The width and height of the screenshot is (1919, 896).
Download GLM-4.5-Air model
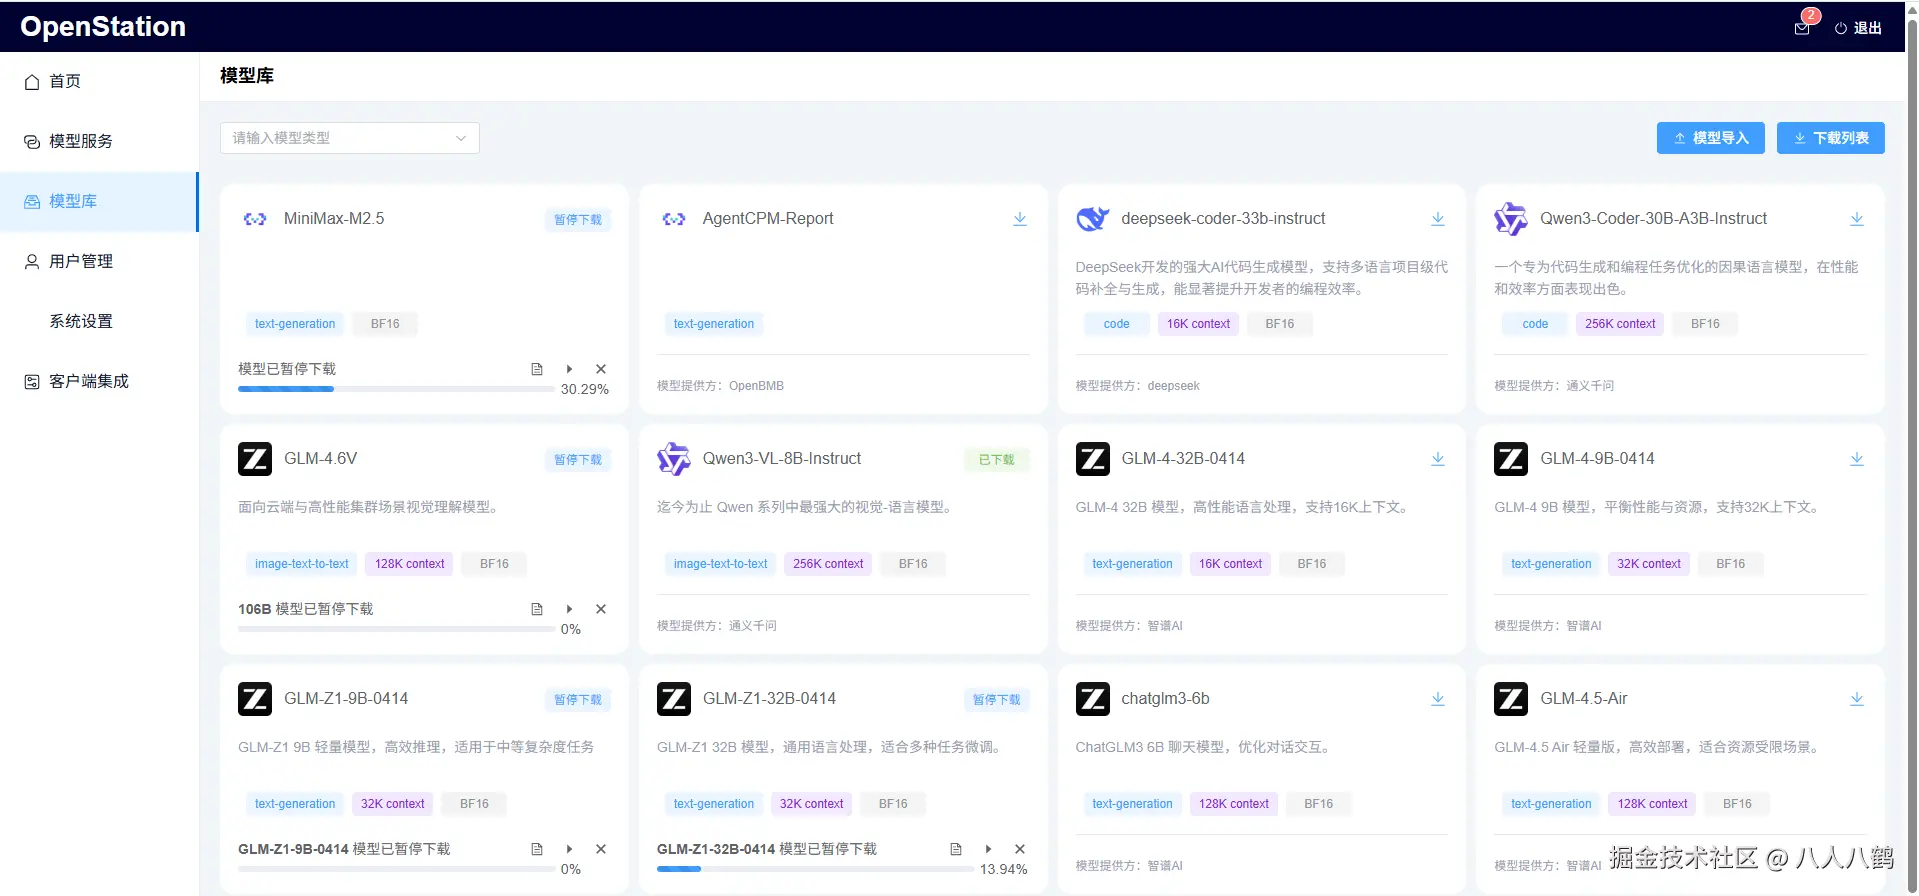click(x=1856, y=699)
